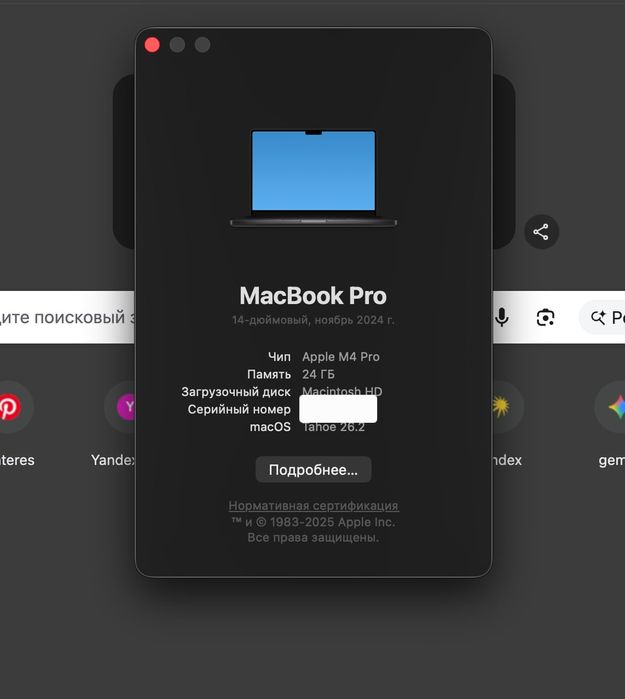Image resolution: width=625 pixels, height=699 pixels.
Task: Click the MacBook Pro laptop image
Action: [313, 178]
